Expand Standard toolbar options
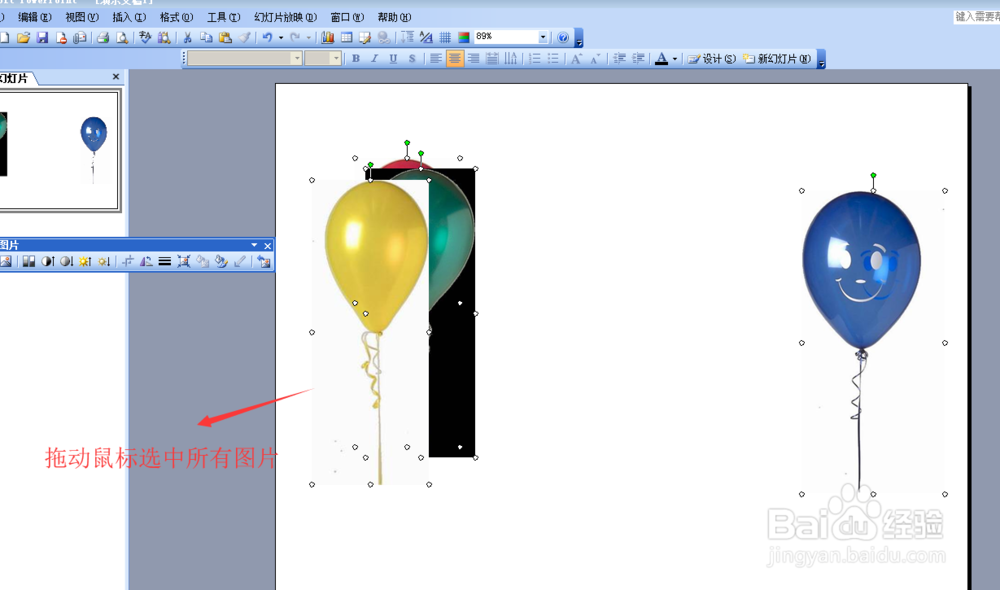Image resolution: width=1000 pixels, height=590 pixels. pyautogui.click(x=579, y=39)
